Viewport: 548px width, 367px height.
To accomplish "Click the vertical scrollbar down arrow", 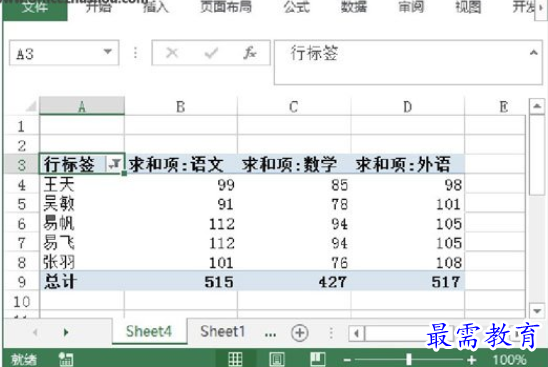I will point(537,310).
